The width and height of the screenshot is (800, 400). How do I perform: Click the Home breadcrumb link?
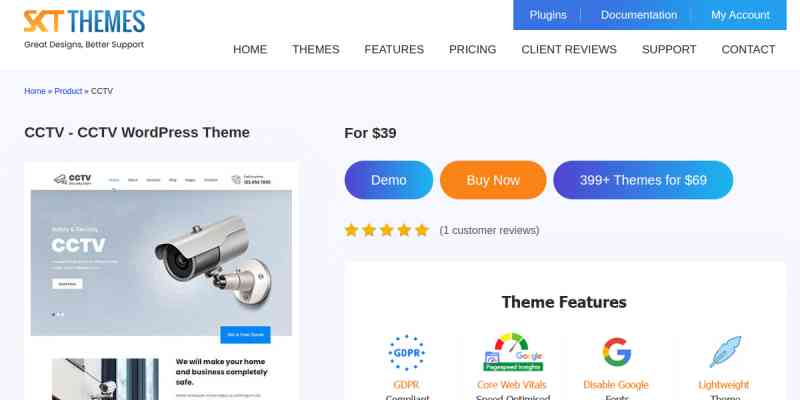click(35, 91)
